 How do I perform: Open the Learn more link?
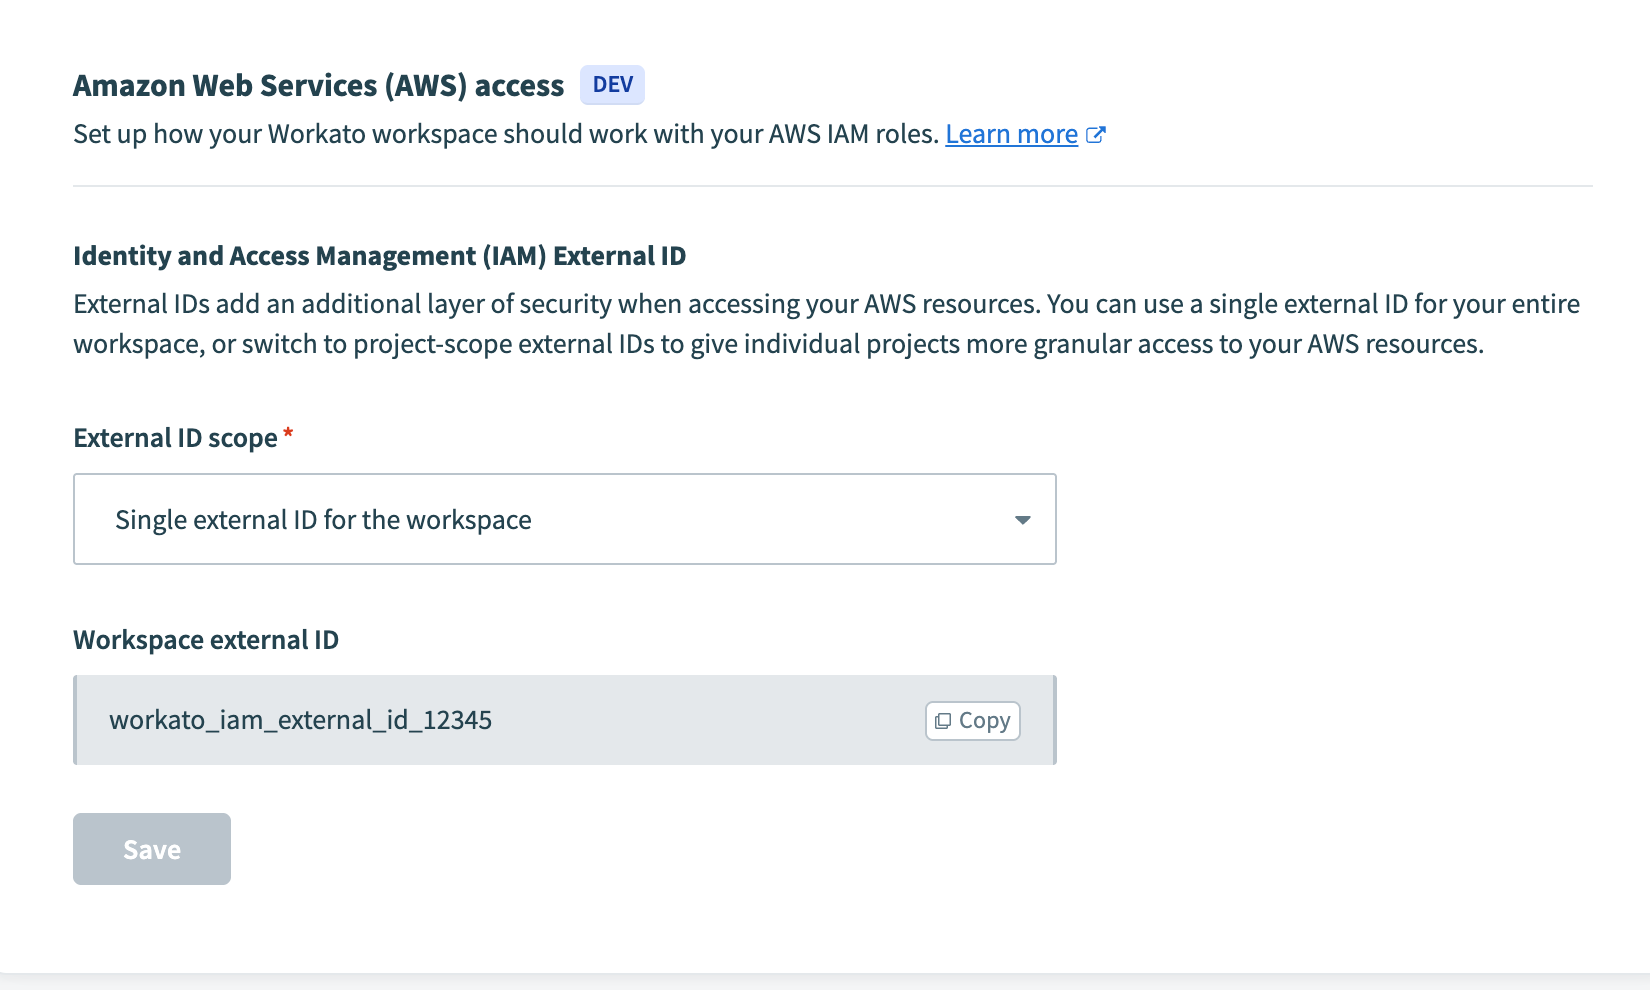click(x=1011, y=134)
